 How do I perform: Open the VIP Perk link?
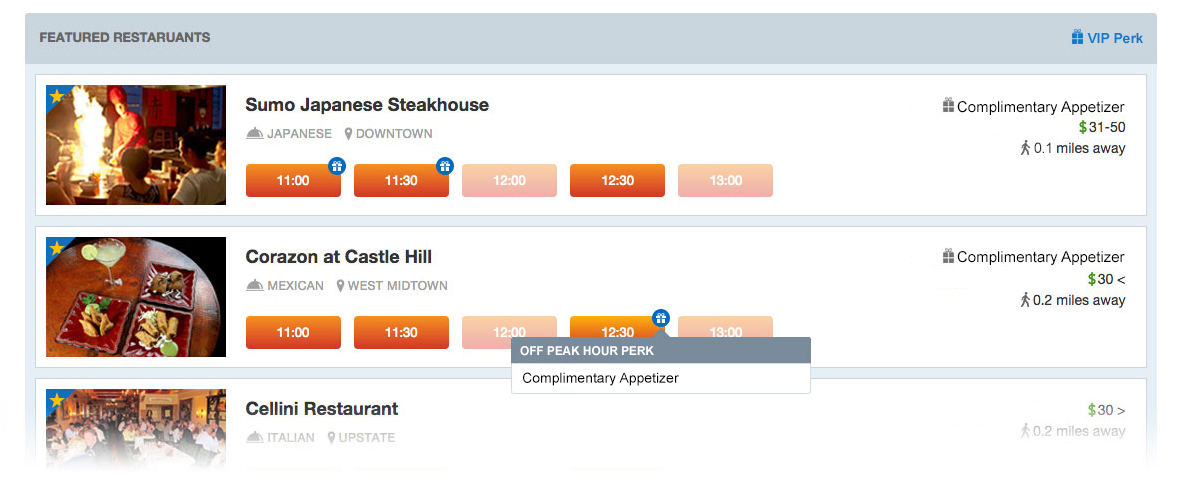pos(1107,38)
